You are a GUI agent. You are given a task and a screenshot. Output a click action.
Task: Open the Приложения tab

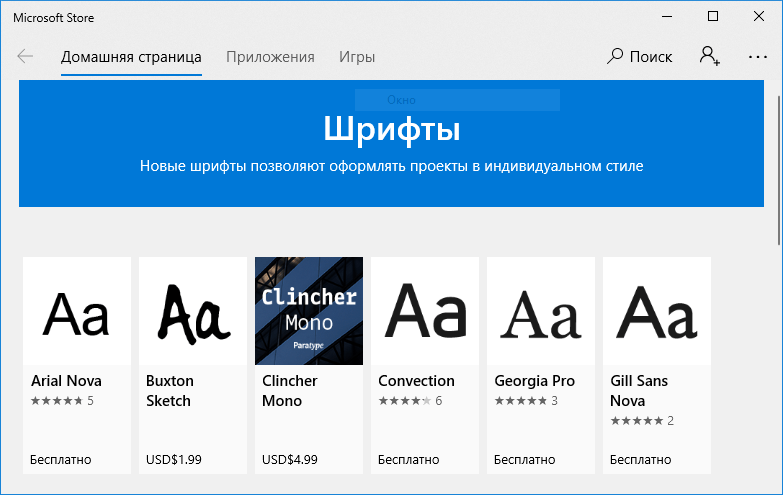click(270, 57)
